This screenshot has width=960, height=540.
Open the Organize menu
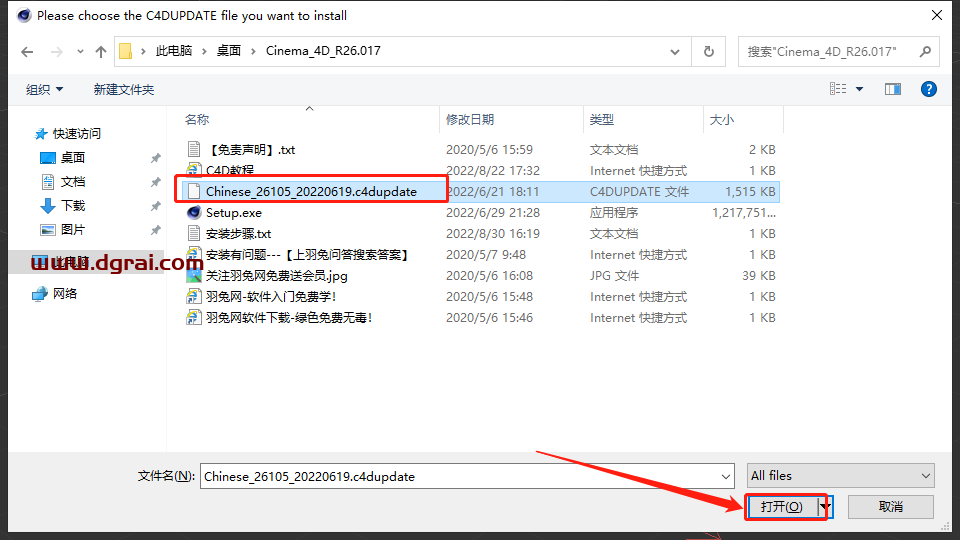click(x=44, y=89)
